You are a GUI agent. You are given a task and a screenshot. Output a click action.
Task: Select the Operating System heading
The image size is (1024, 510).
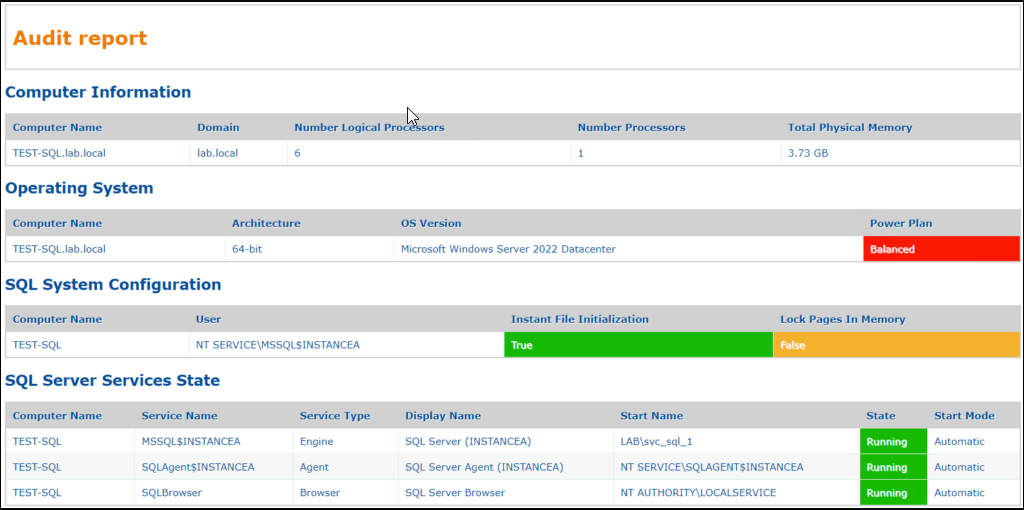(79, 188)
